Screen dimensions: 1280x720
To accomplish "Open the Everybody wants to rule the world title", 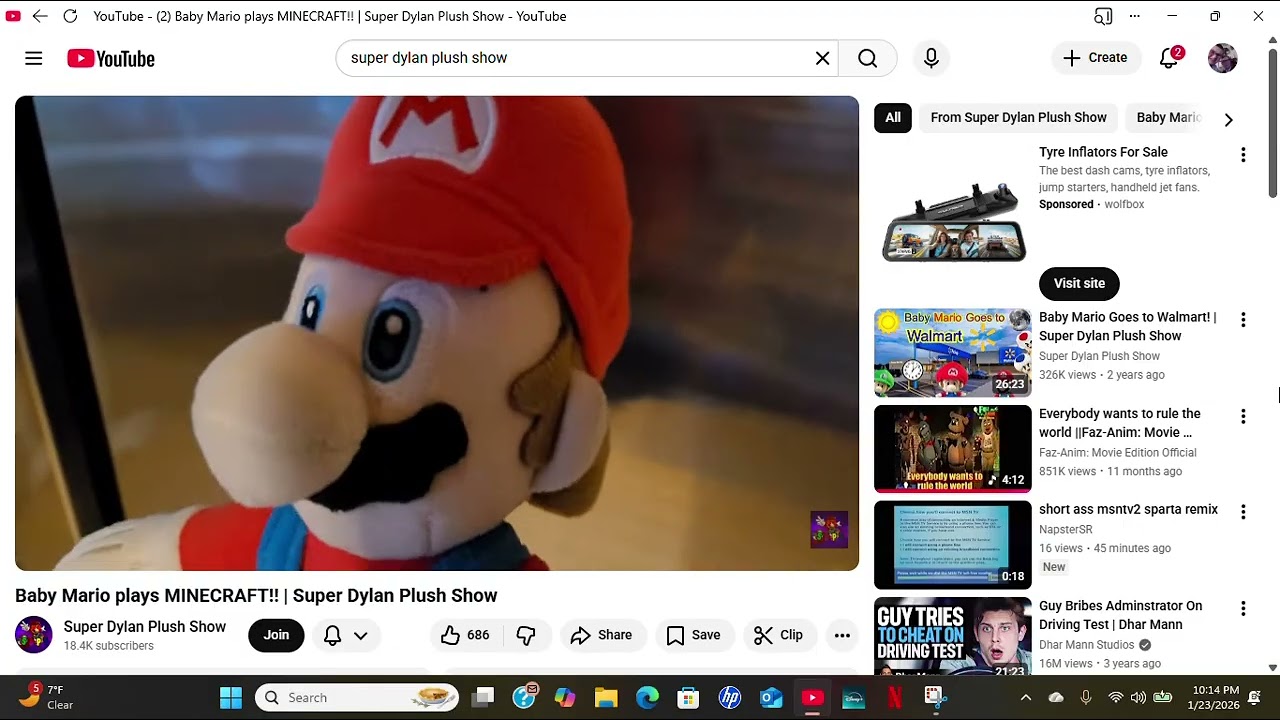I will point(1120,423).
